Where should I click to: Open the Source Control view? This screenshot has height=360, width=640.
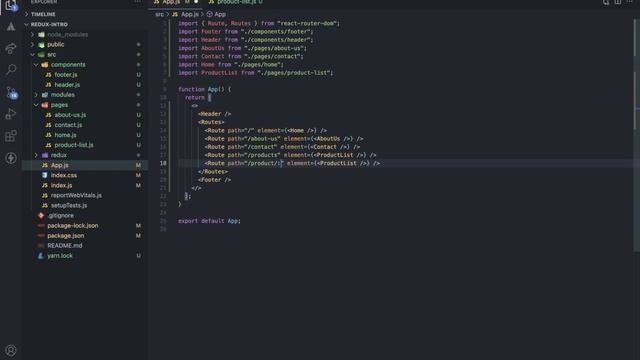[11, 92]
